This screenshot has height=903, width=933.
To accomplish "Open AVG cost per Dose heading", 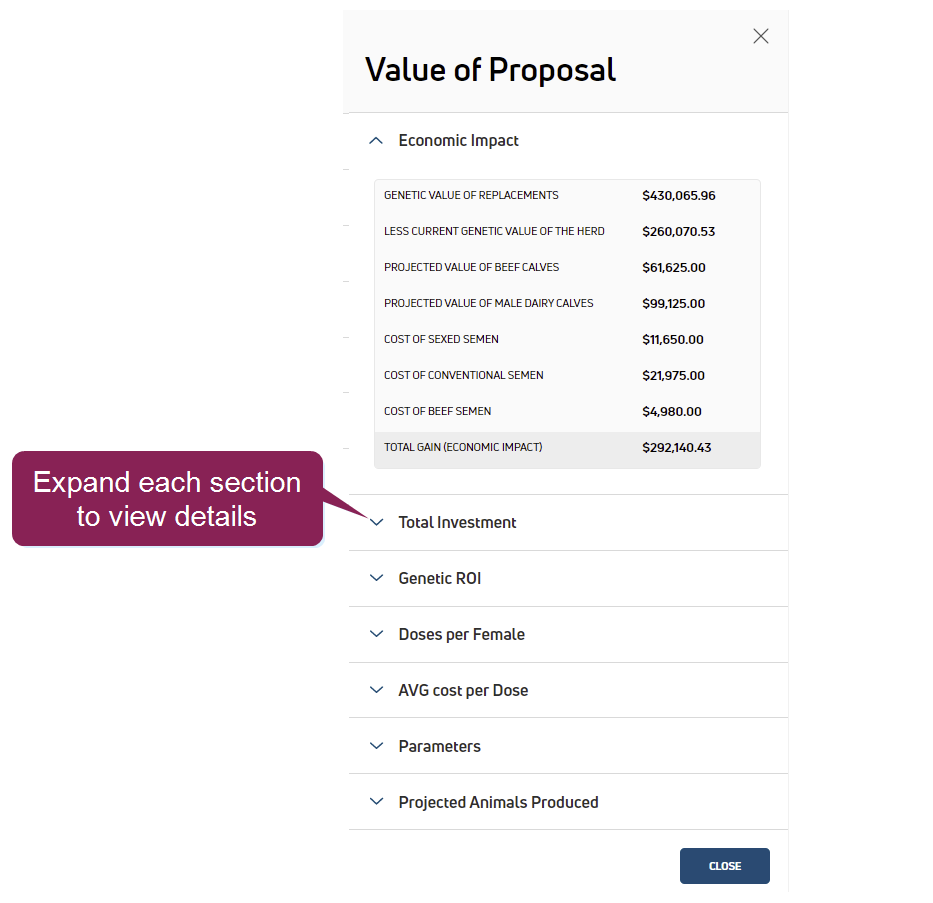I will coord(463,691).
